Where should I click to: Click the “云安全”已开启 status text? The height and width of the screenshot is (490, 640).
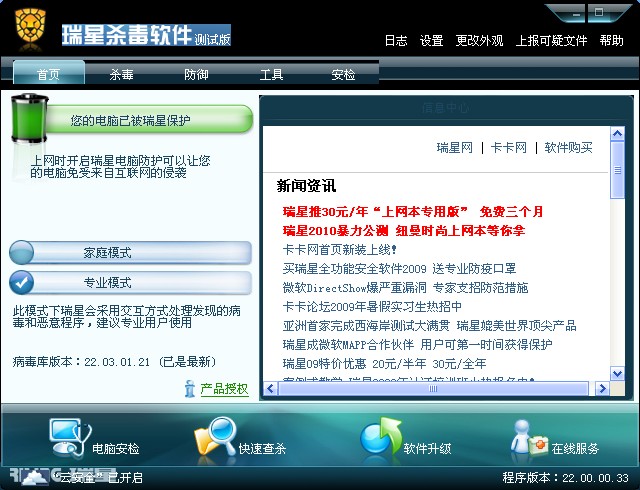(98, 477)
